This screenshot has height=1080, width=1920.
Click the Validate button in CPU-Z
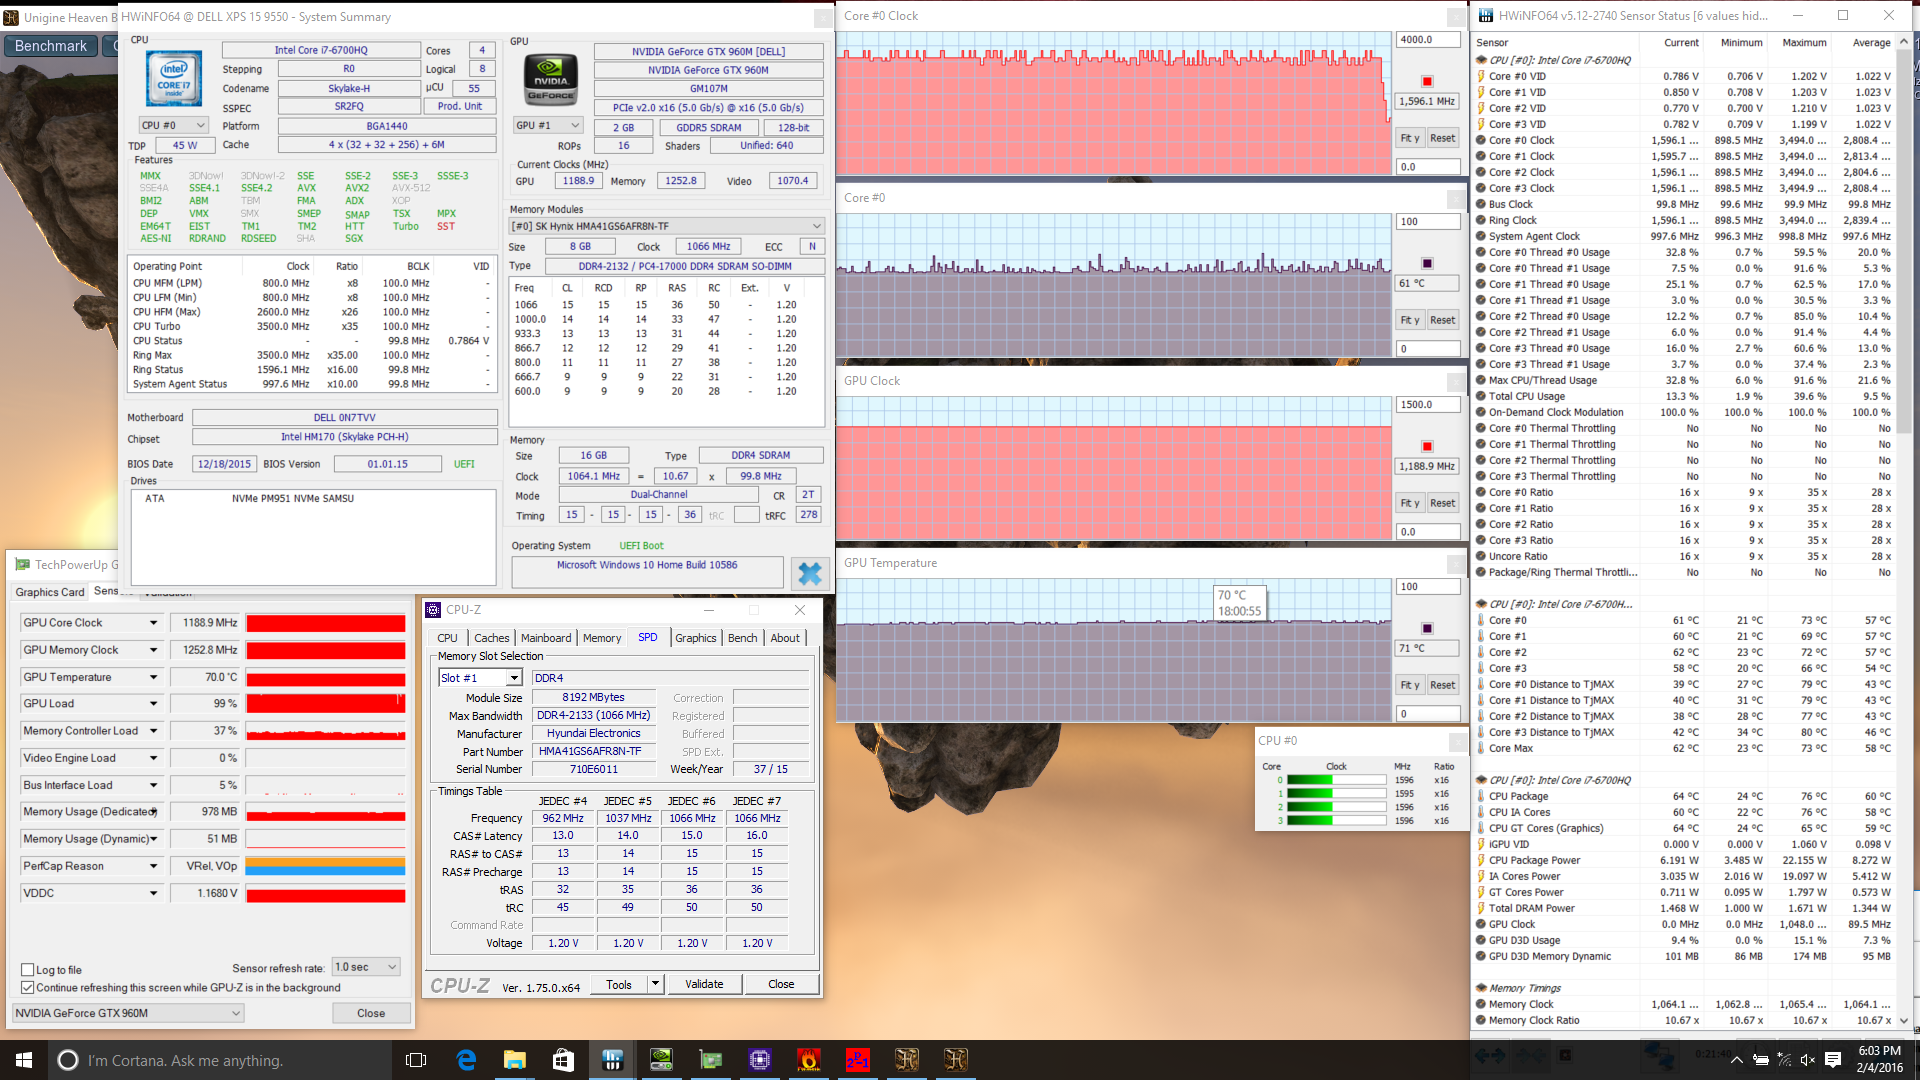coord(704,984)
